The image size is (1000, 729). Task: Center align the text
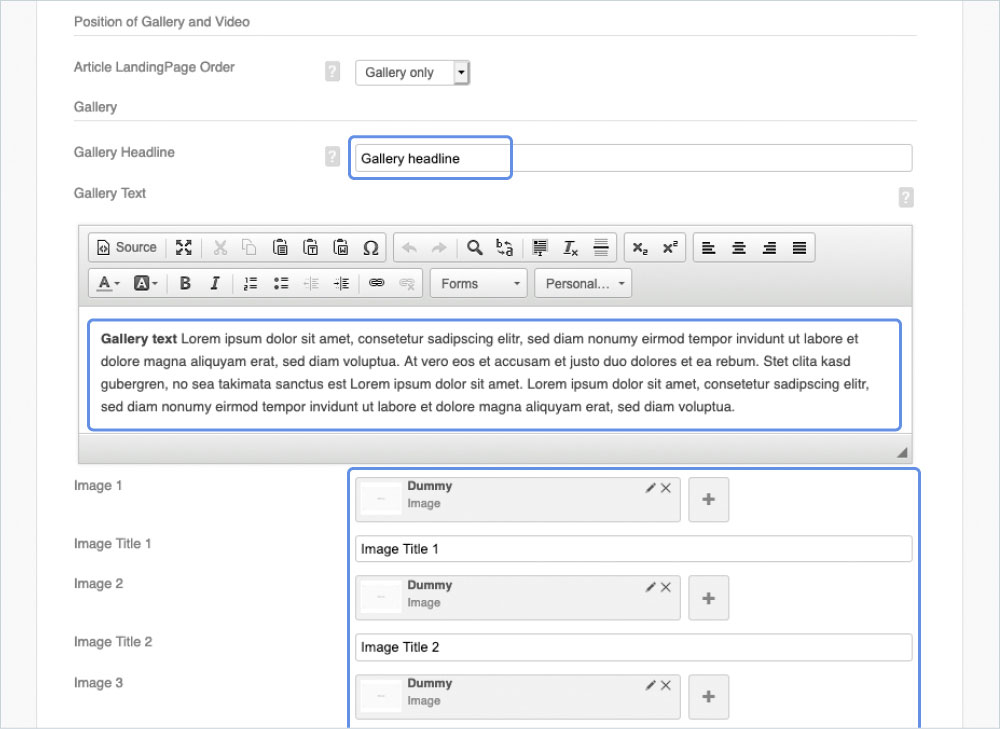[739, 247]
